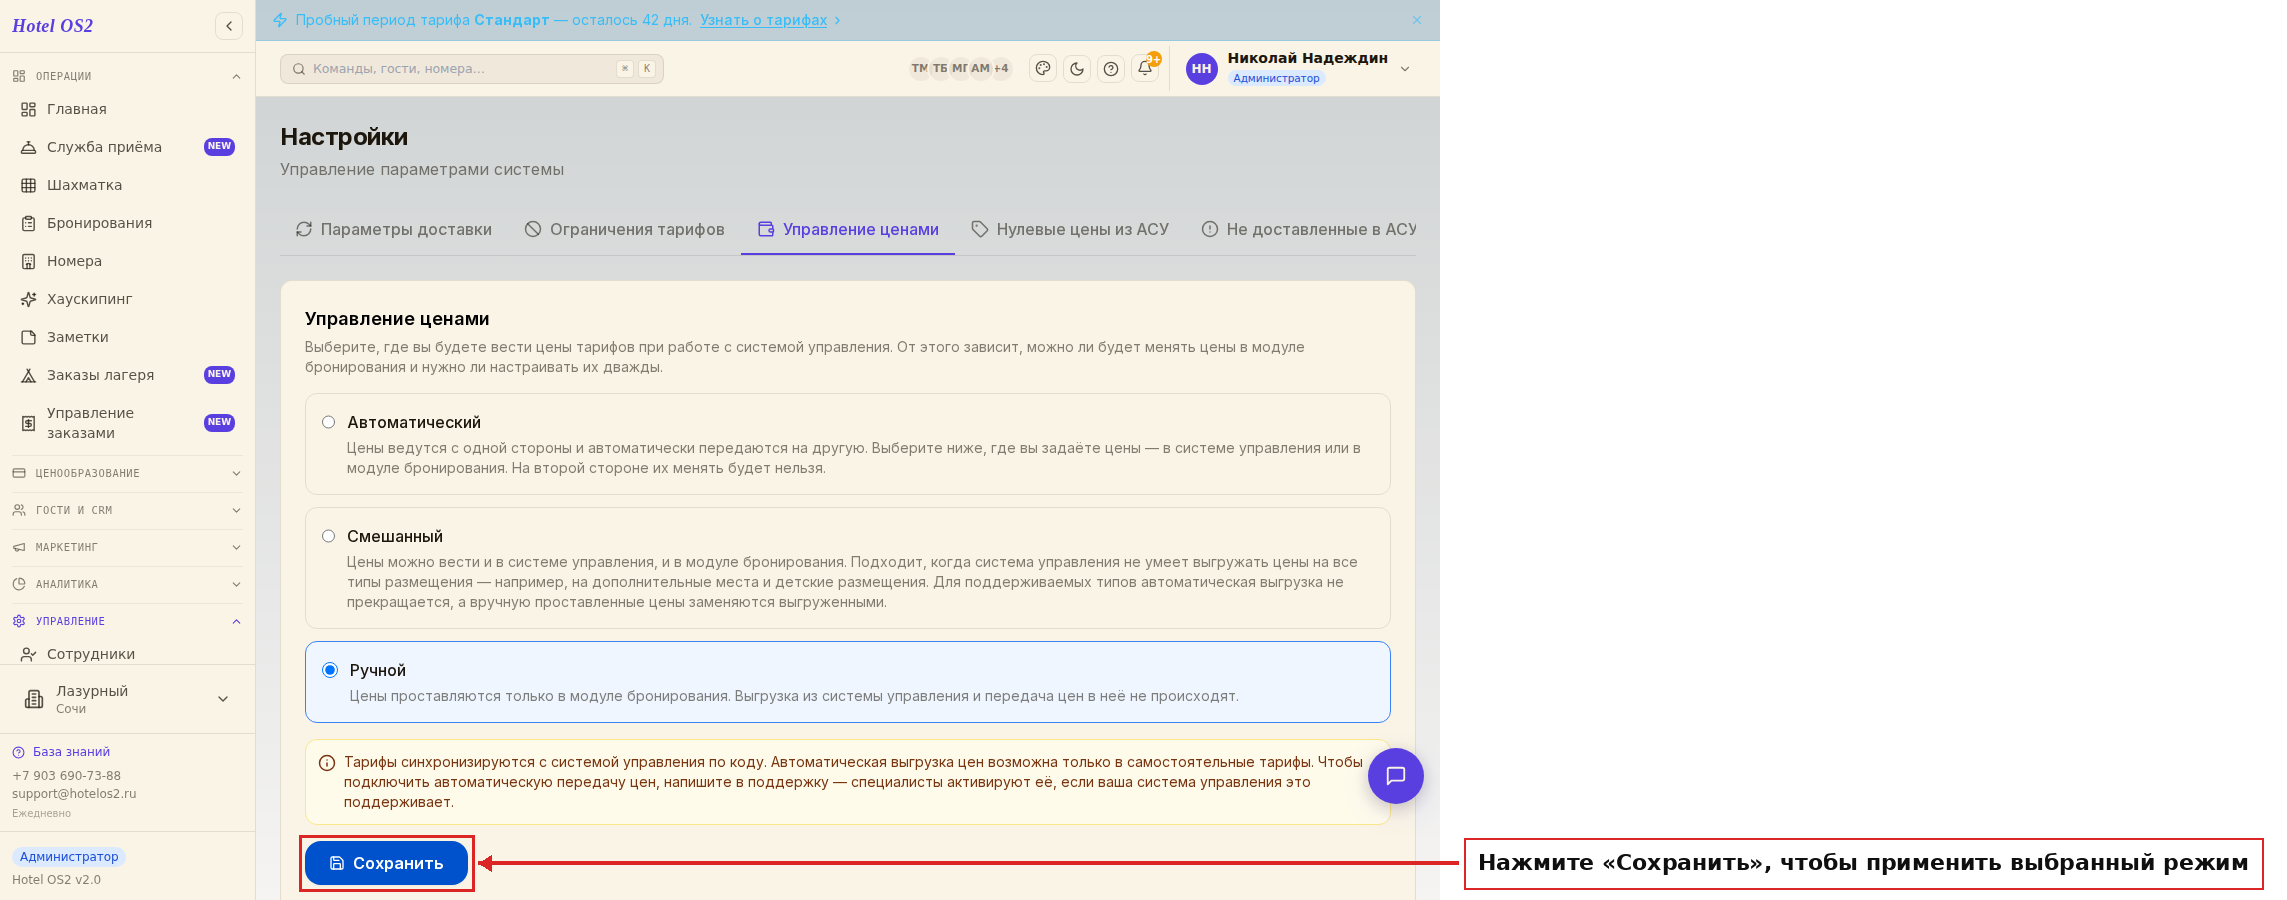
Task: Click the Сохранить button
Action: tap(386, 863)
